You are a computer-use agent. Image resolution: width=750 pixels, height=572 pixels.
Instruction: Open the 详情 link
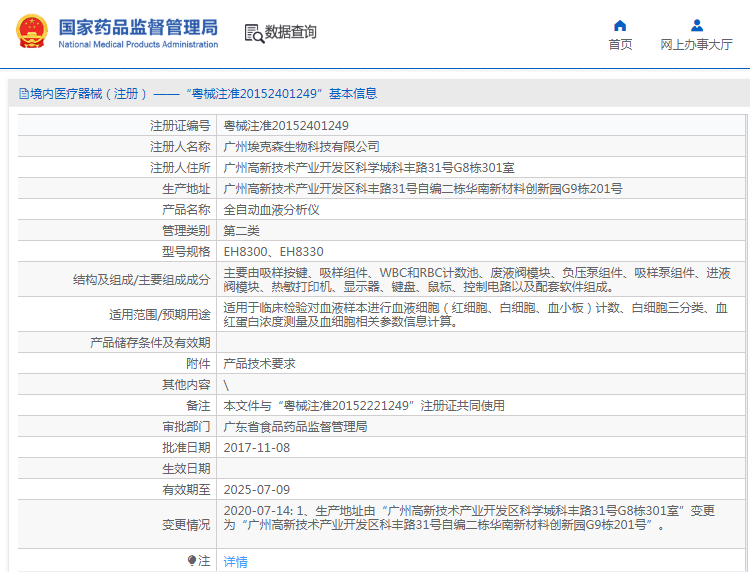point(235,562)
